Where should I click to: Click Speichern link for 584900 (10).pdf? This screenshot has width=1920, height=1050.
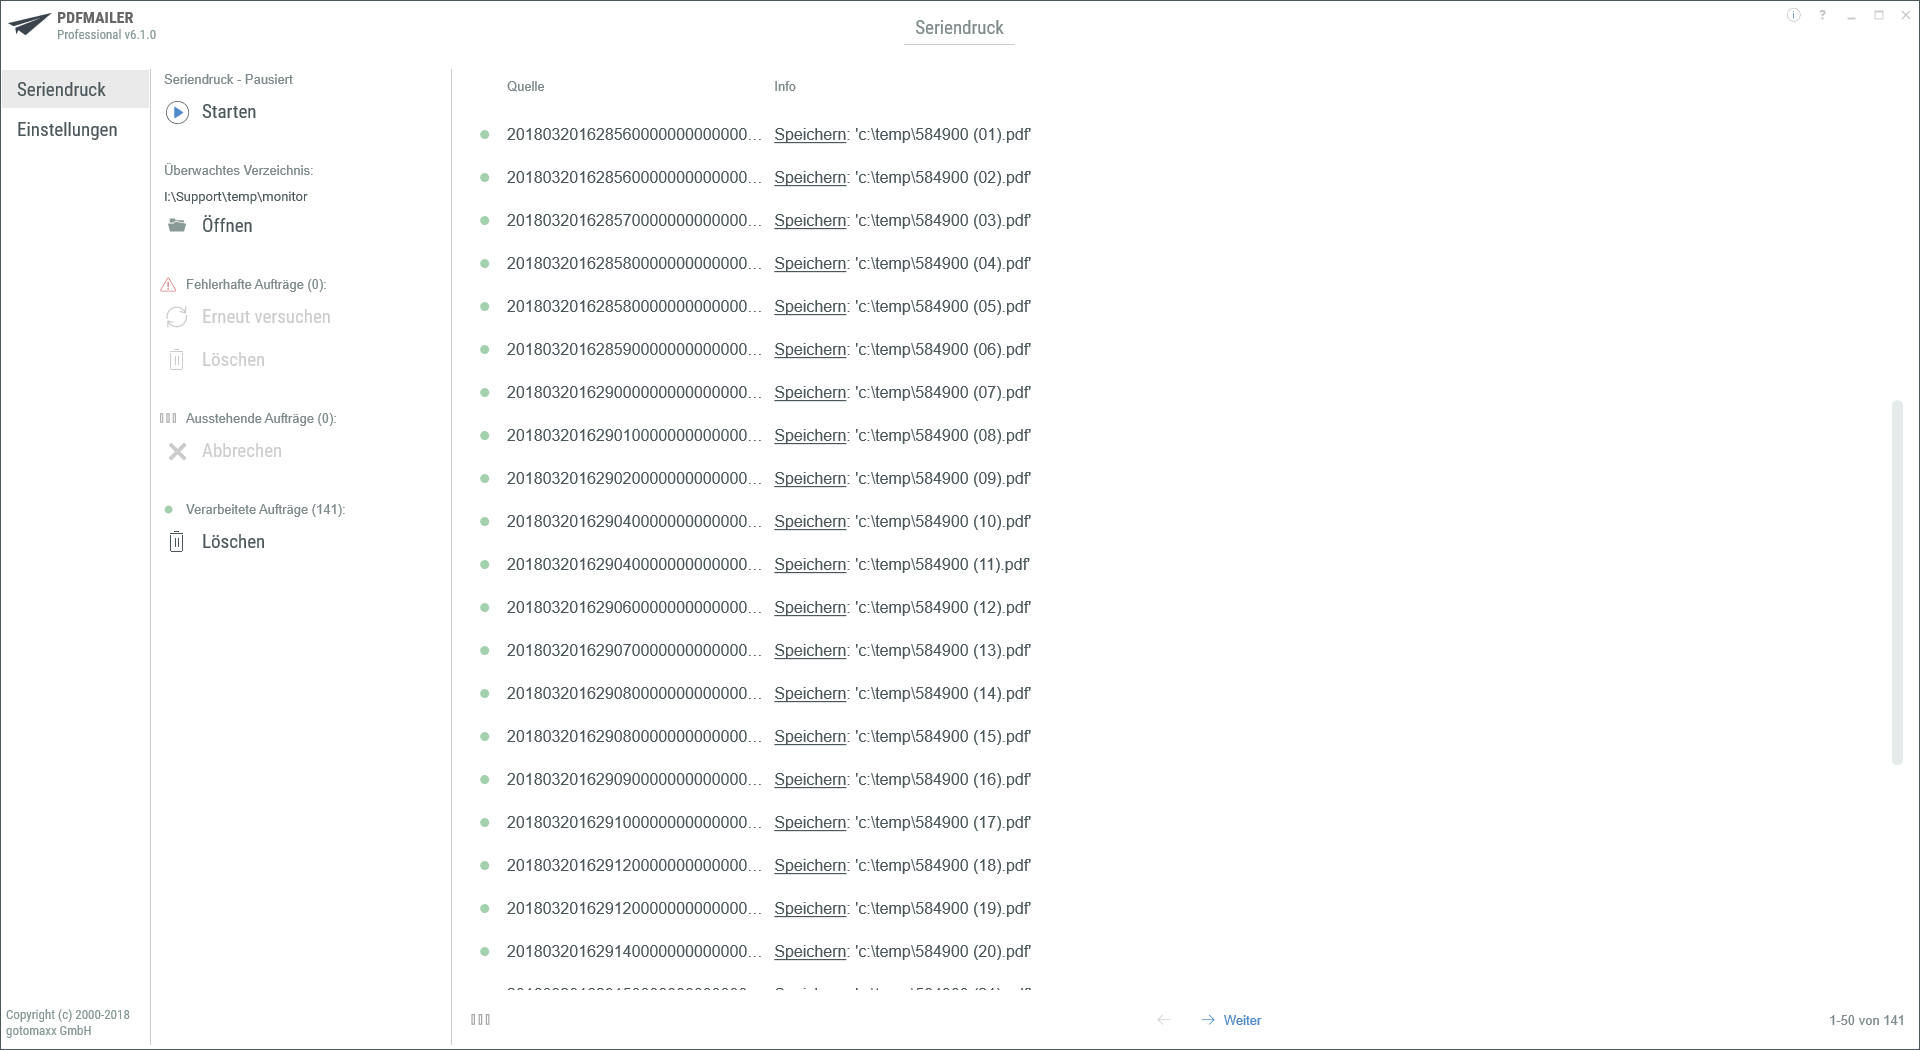pos(810,522)
